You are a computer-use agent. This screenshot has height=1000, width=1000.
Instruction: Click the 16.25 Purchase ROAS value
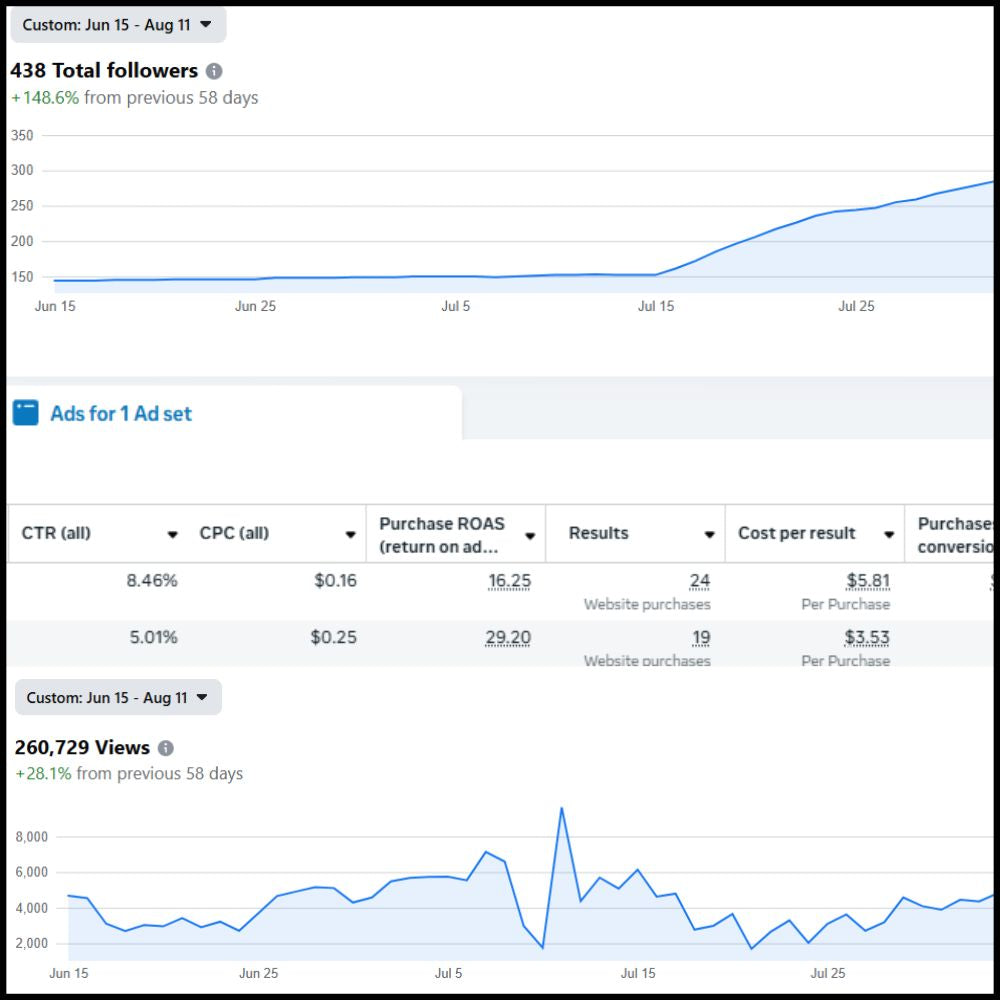508,581
